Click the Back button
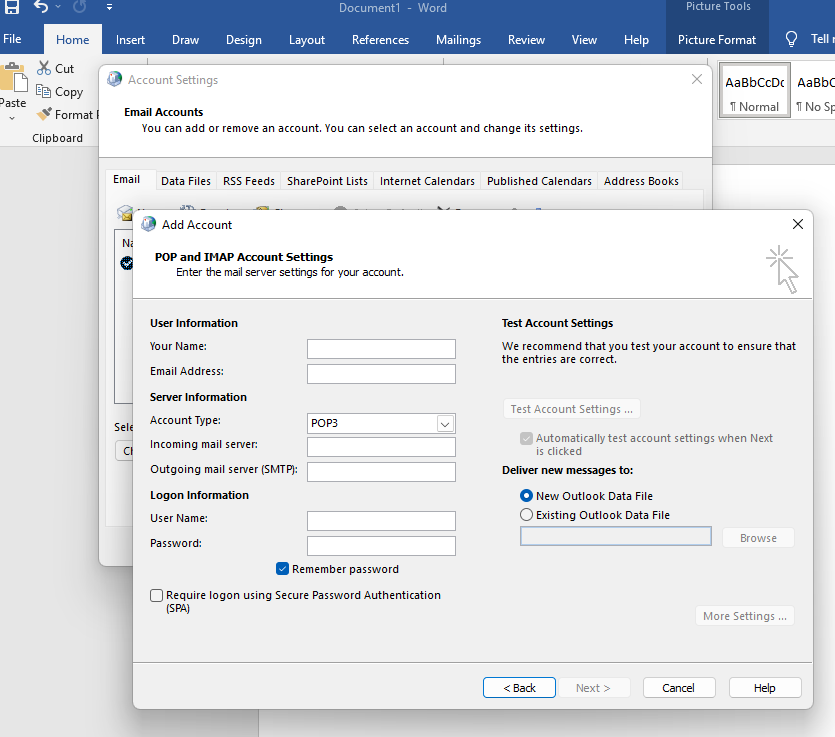 pyautogui.click(x=519, y=687)
